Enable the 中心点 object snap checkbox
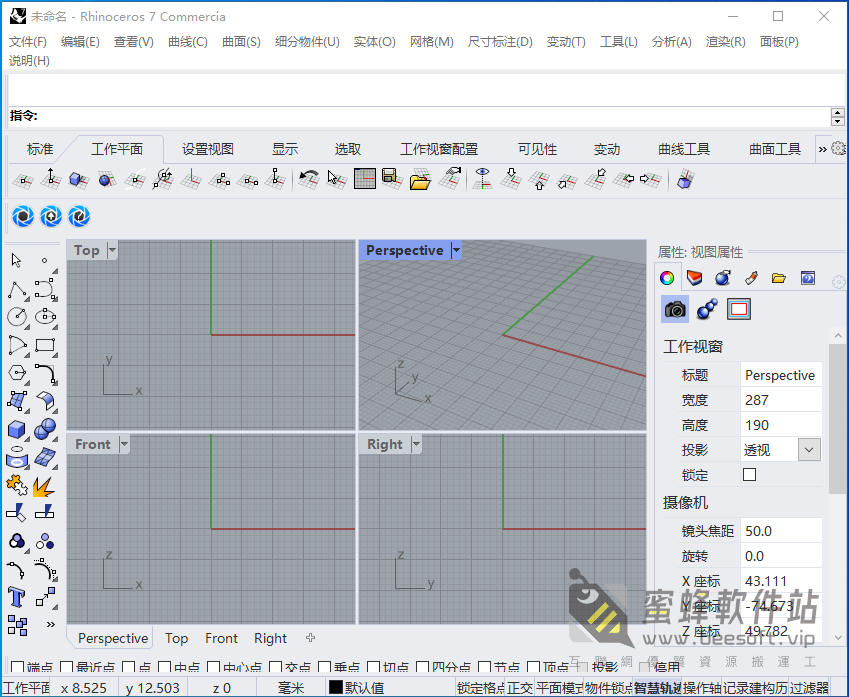Screen dimensions: 849x697 click(x=214, y=667)
